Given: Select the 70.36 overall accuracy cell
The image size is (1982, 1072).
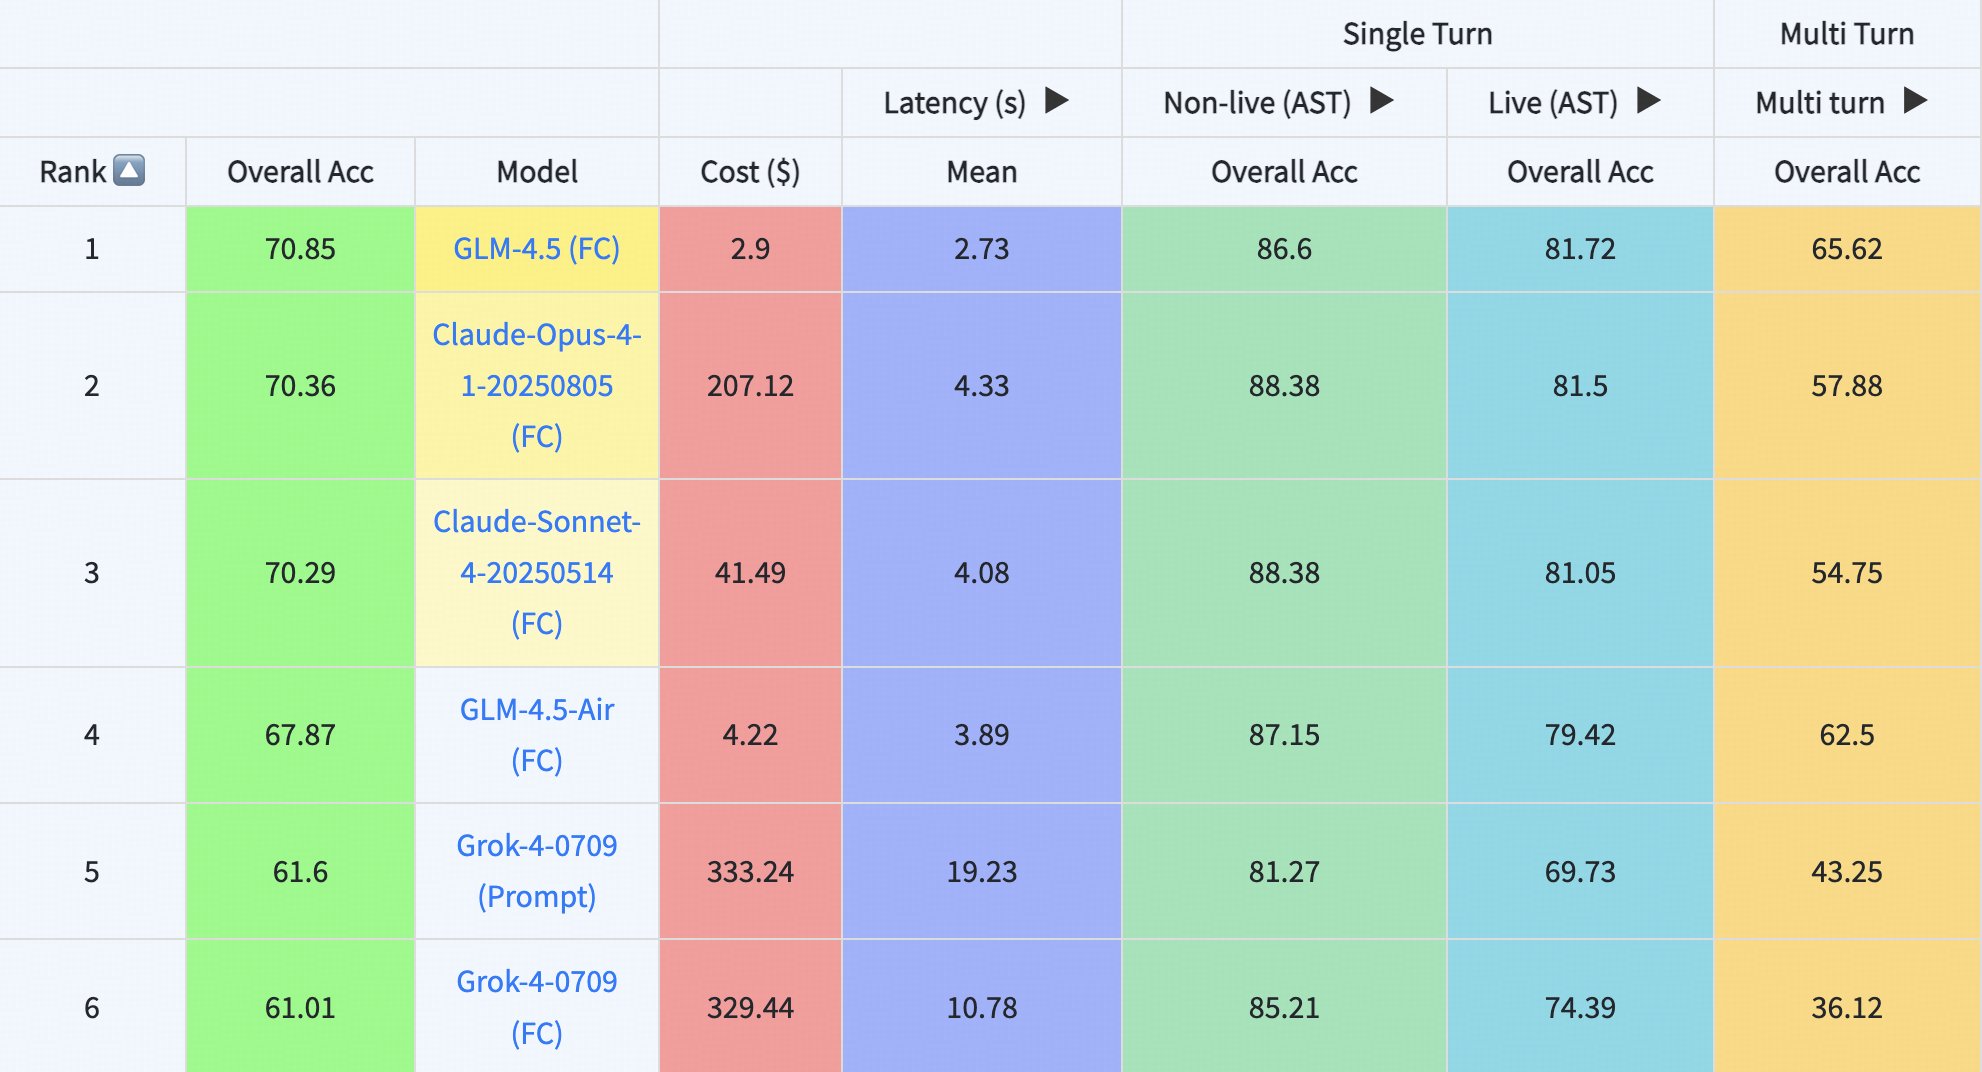Looking at the screenshot, I should tap(300, 385).
